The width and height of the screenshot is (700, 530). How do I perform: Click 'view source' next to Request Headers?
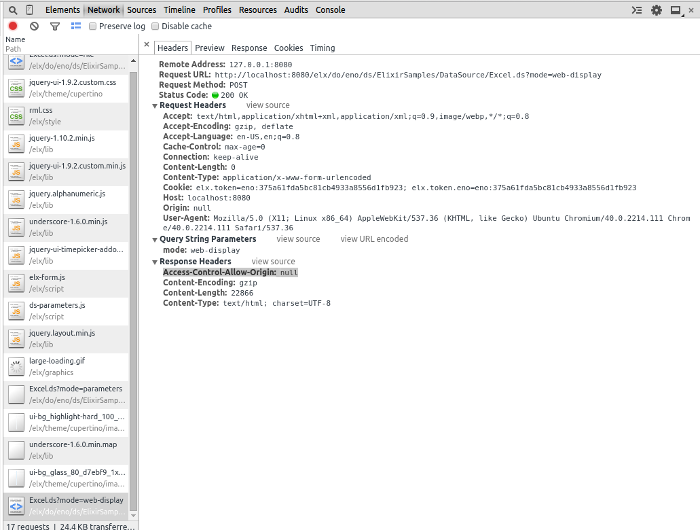pos(267,105)
